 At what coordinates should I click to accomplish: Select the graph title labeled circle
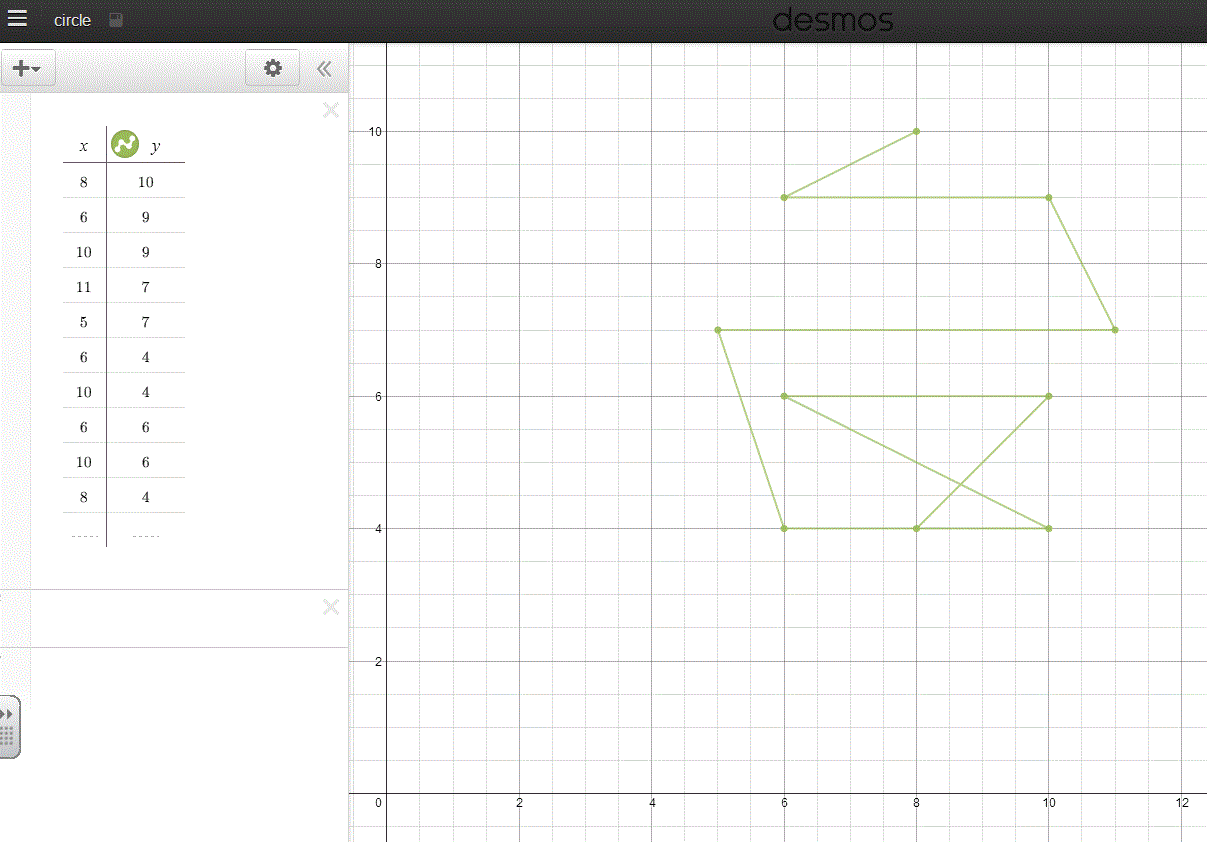click(72, 18)
